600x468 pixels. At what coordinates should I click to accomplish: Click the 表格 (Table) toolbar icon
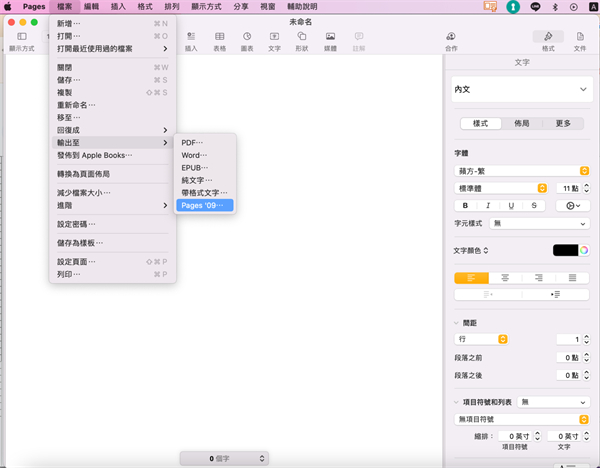(x=219, y=40)
